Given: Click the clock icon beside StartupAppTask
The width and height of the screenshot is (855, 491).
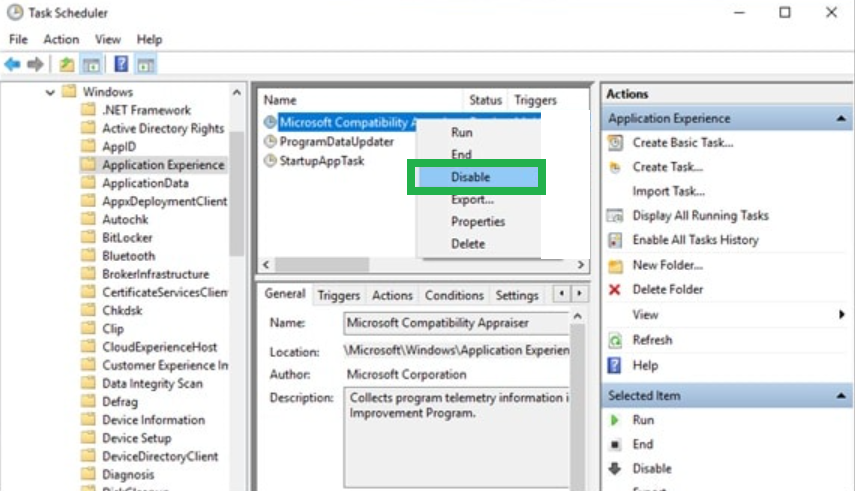Looking at the screenshot, I should (x=270, y=161).
